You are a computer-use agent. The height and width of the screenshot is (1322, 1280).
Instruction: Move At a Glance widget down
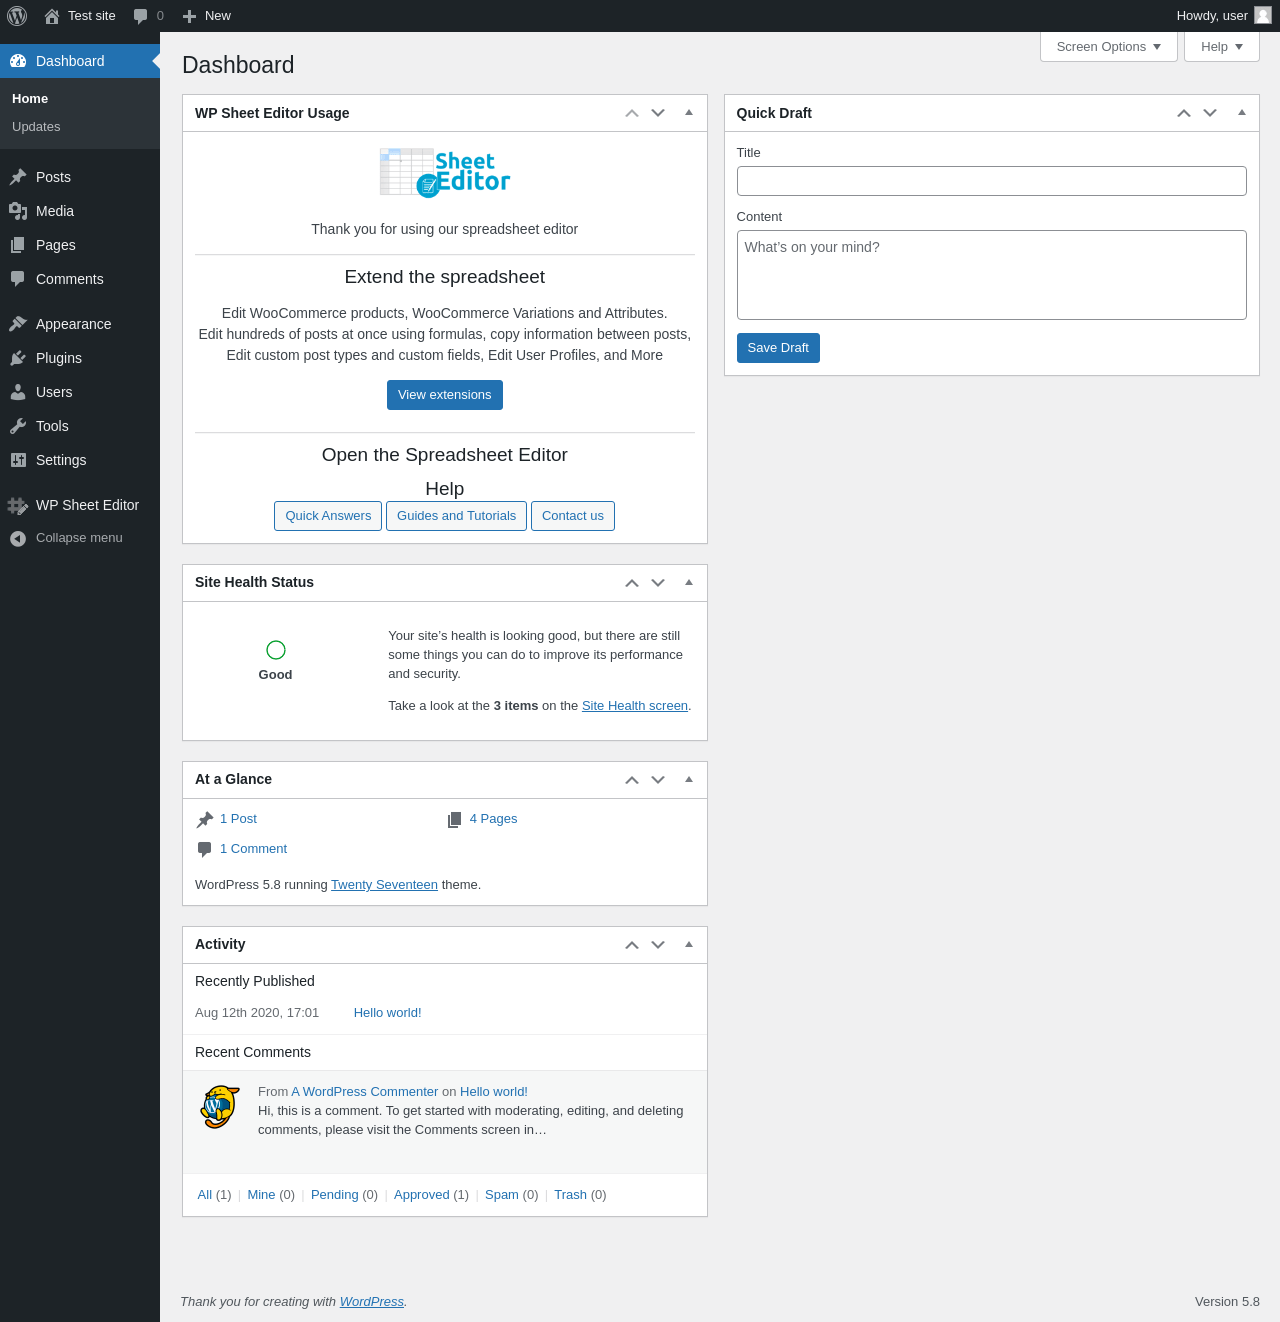click(658, 779)
